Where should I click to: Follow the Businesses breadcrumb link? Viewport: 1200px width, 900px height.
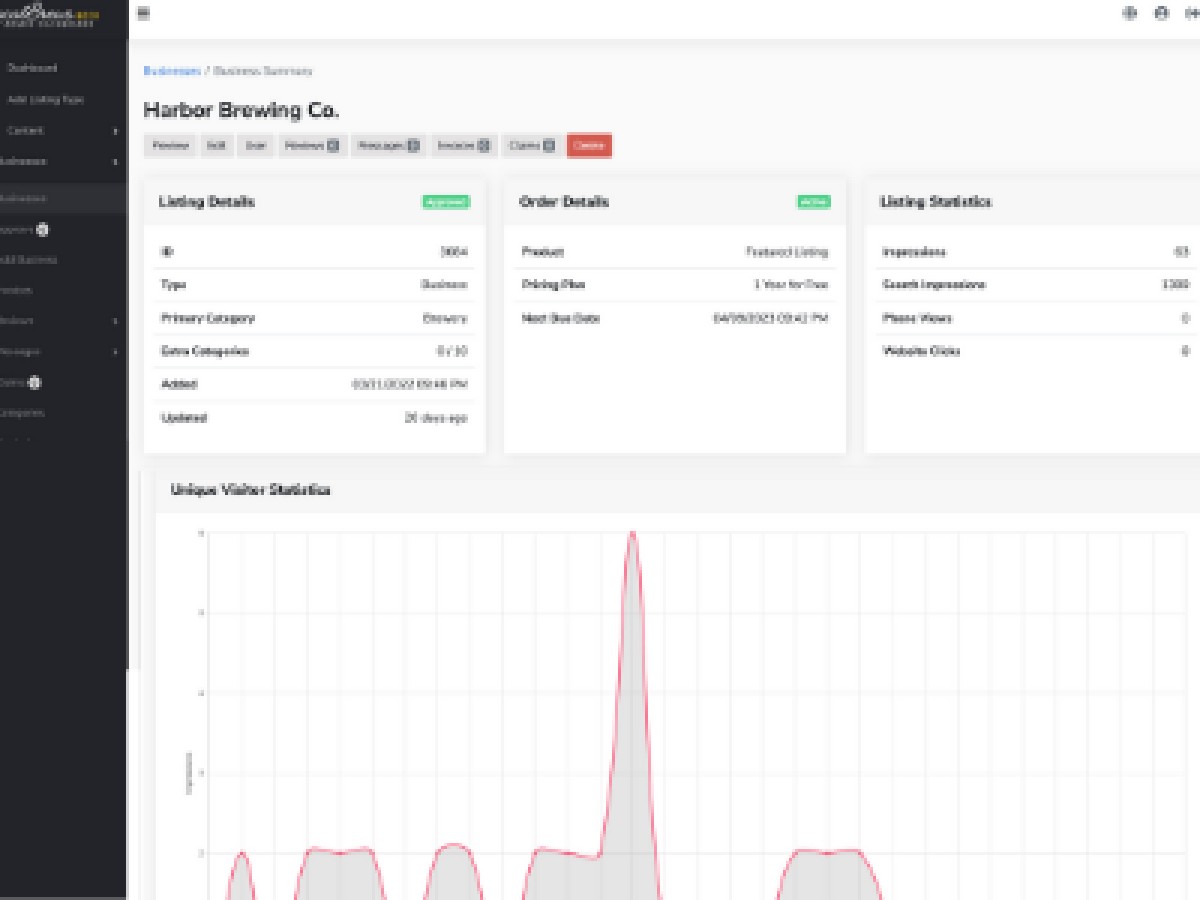pos(172,71)
